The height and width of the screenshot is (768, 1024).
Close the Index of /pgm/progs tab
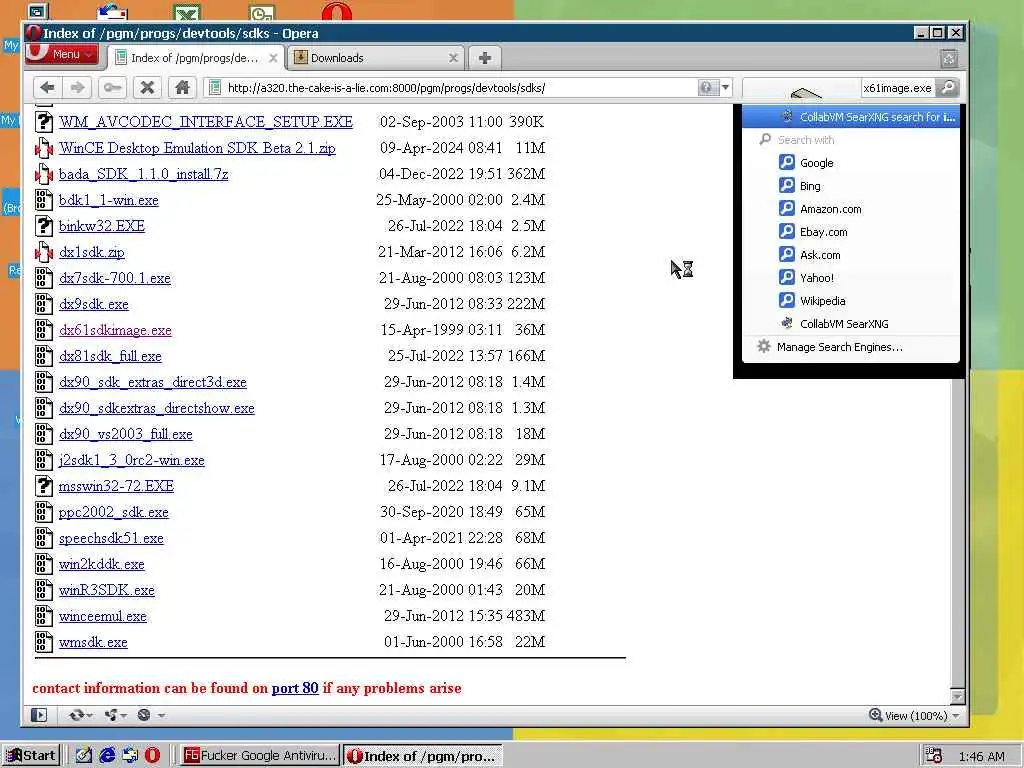tap(273, 58)
